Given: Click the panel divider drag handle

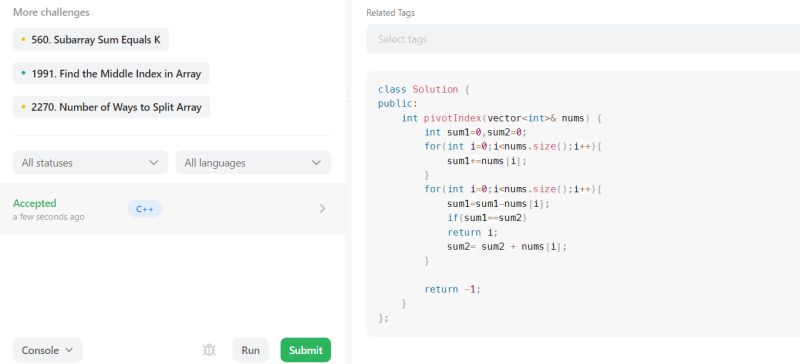Looking at the screenshot, I should pyautogui.click(x=348, y=97).
